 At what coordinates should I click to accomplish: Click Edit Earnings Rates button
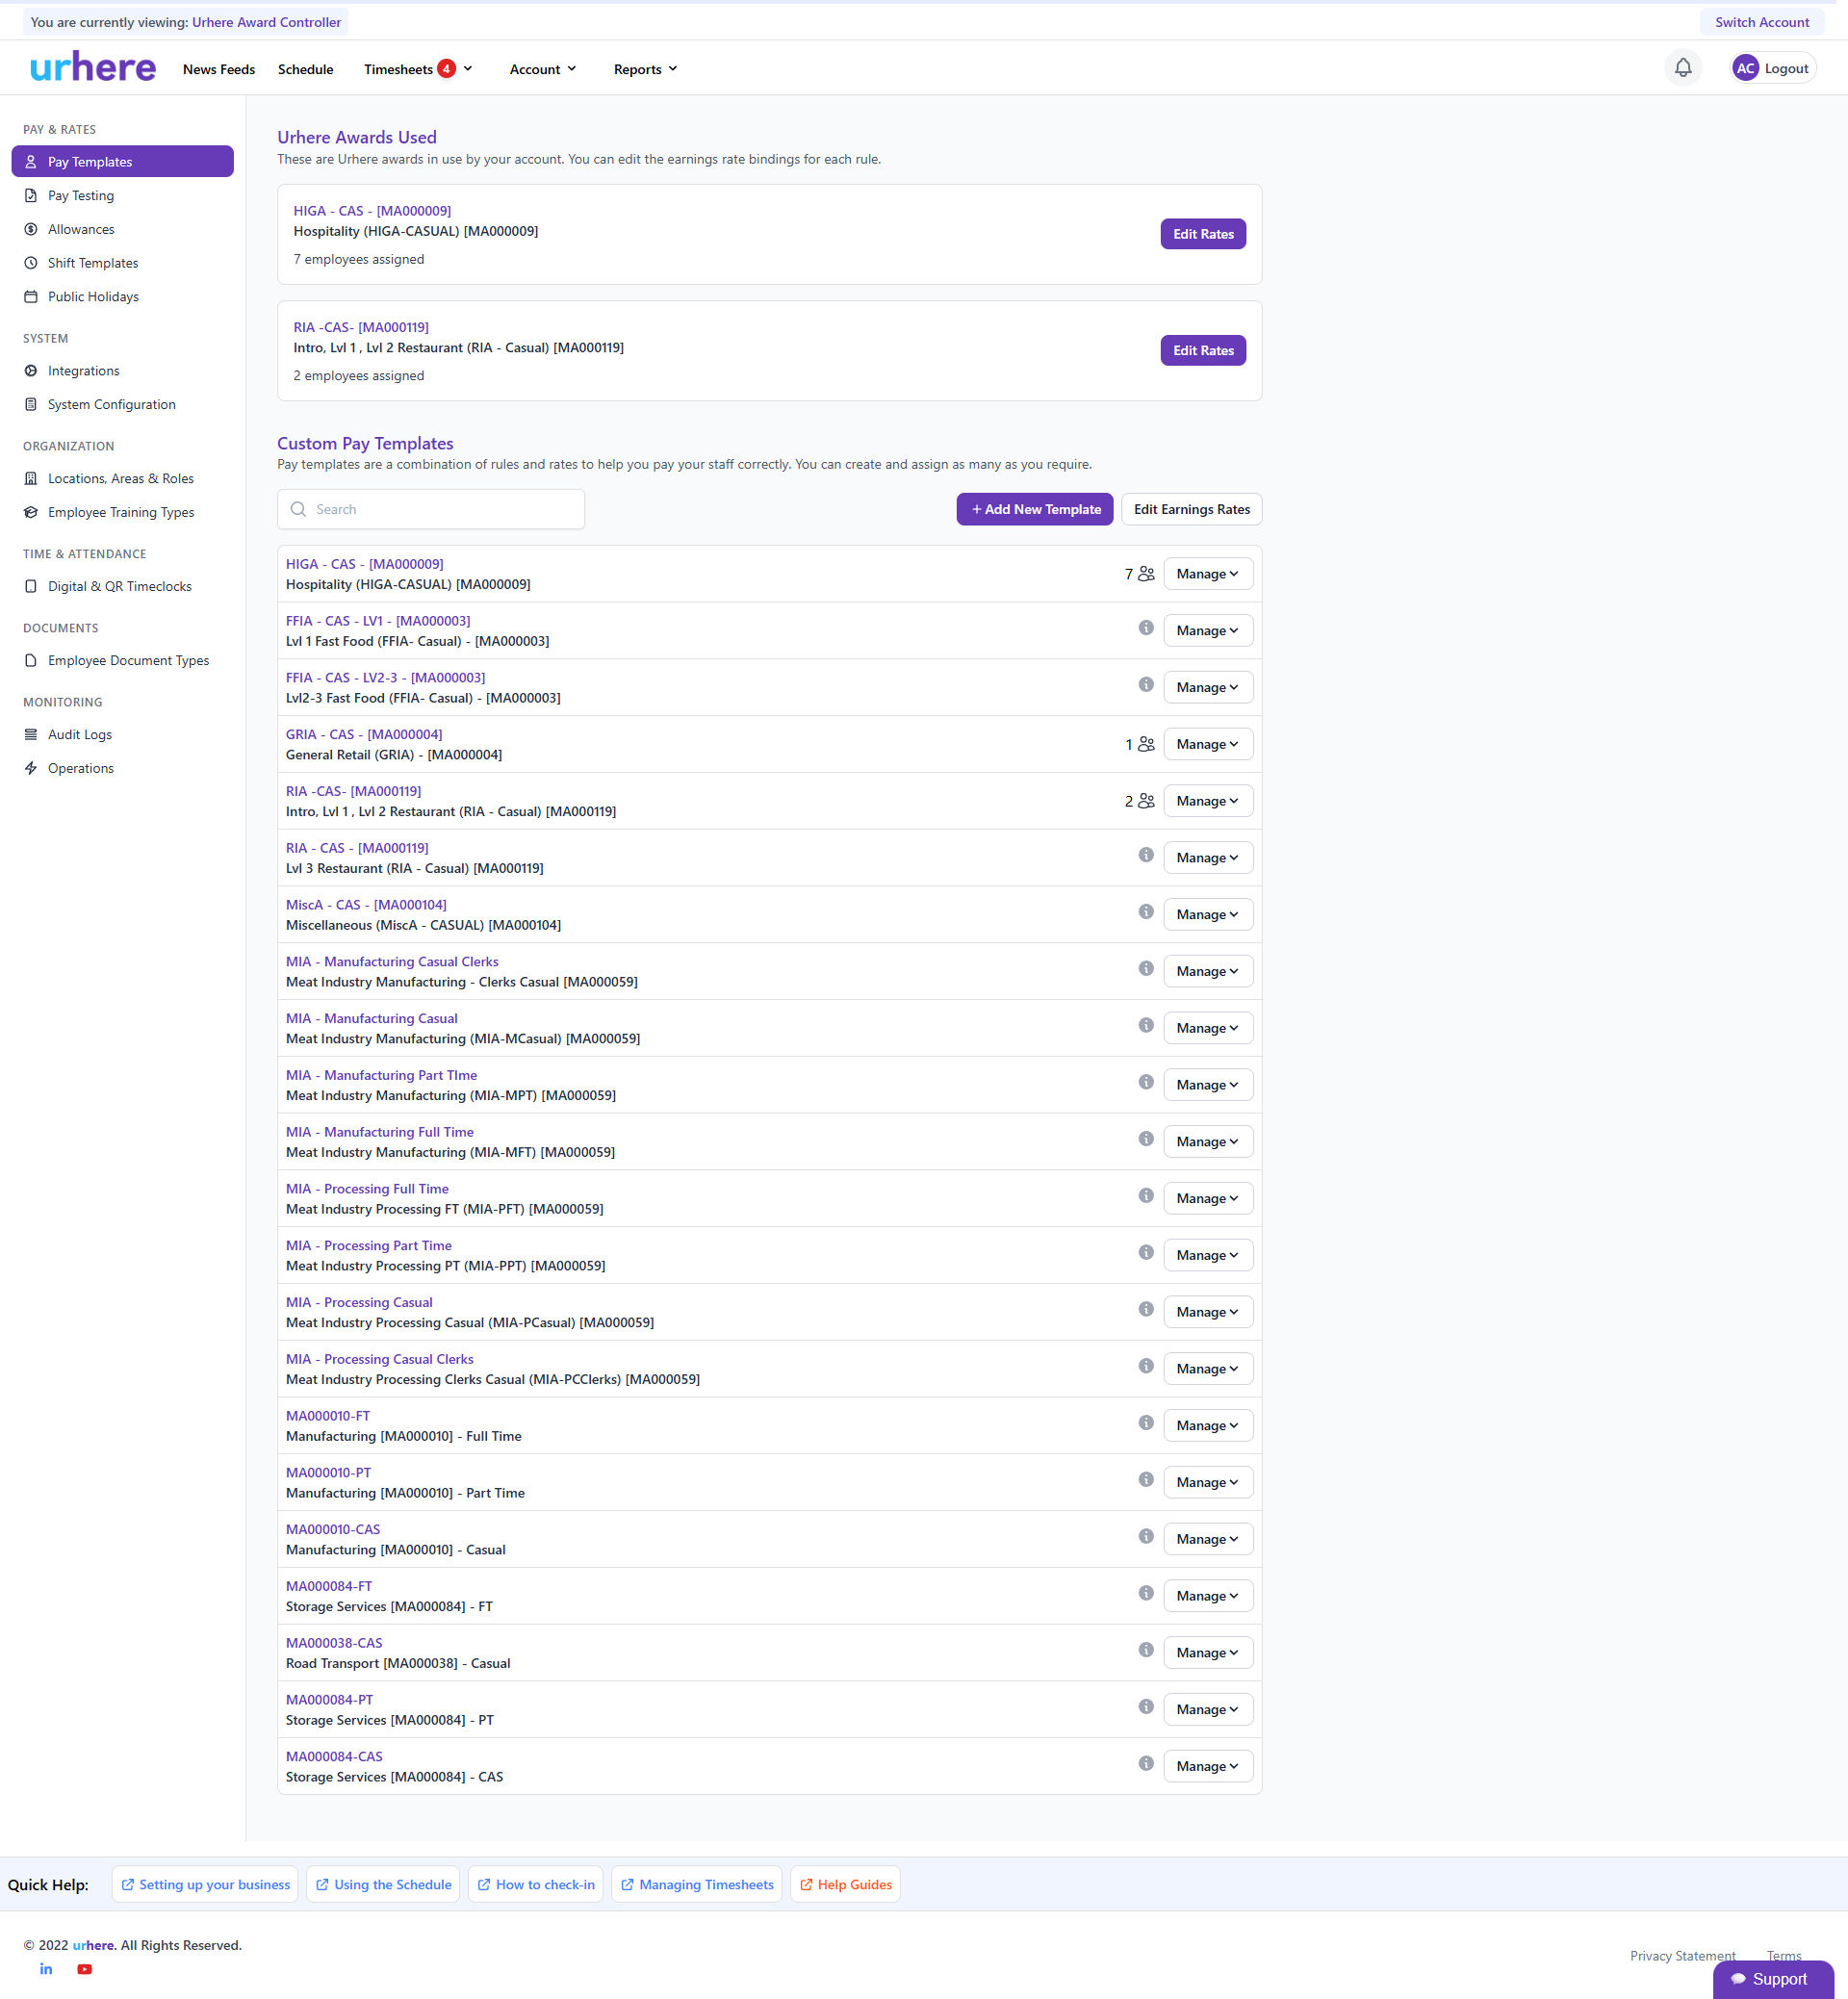click(1192, 509)
